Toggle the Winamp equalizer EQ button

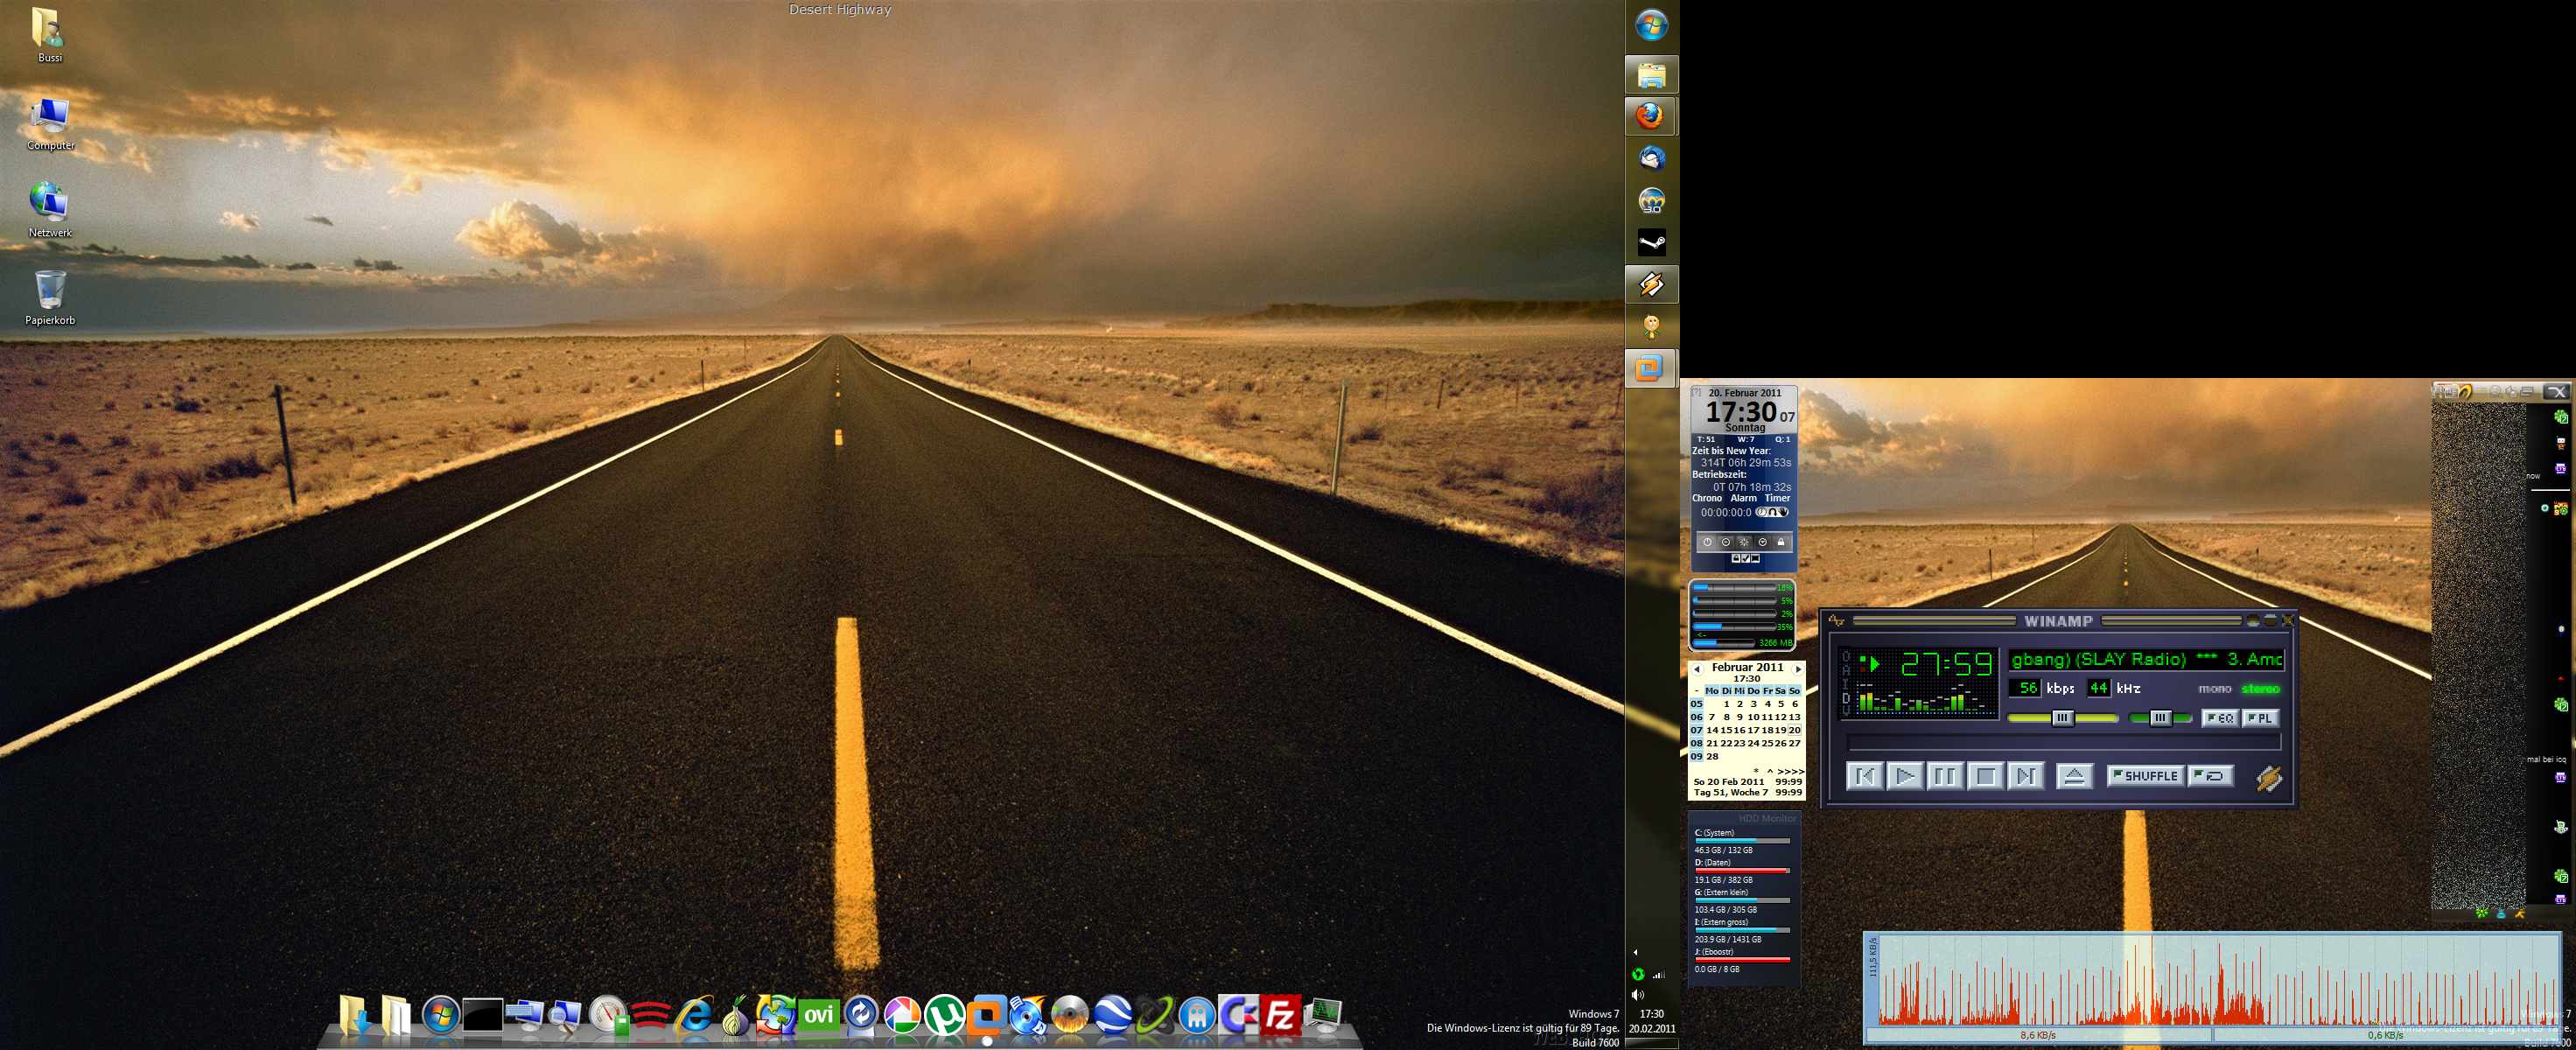click(2219, 718)
